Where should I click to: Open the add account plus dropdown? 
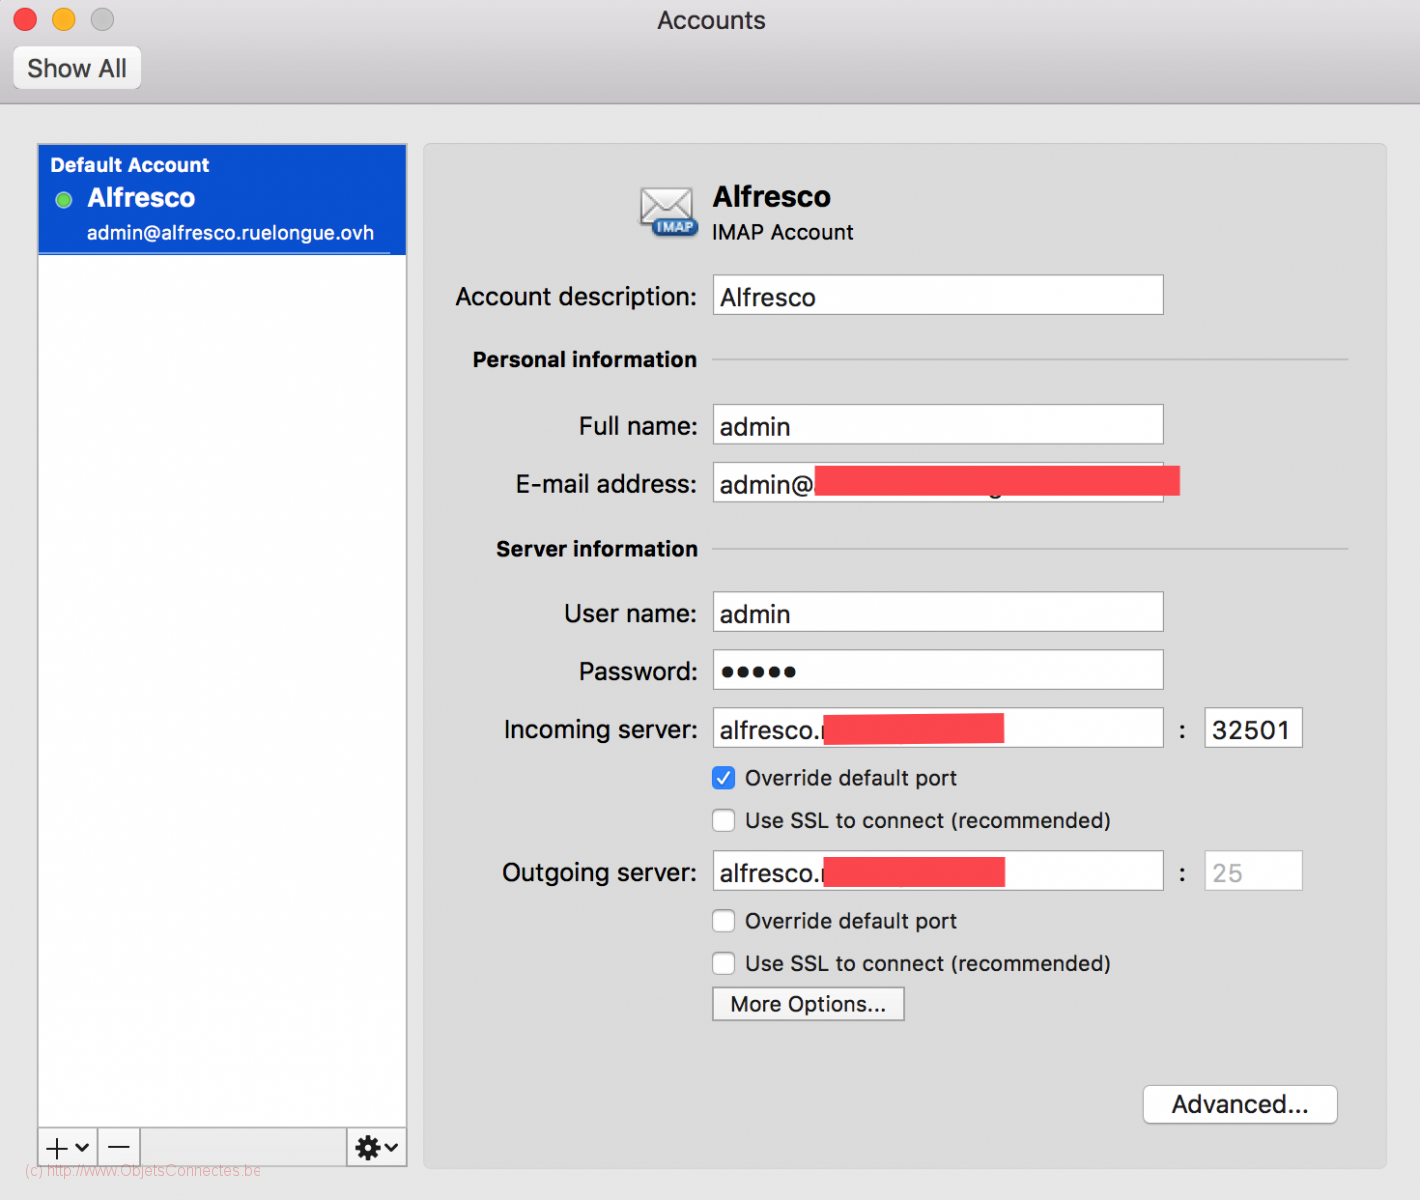pyautogui.click(x=68, y=1147)
